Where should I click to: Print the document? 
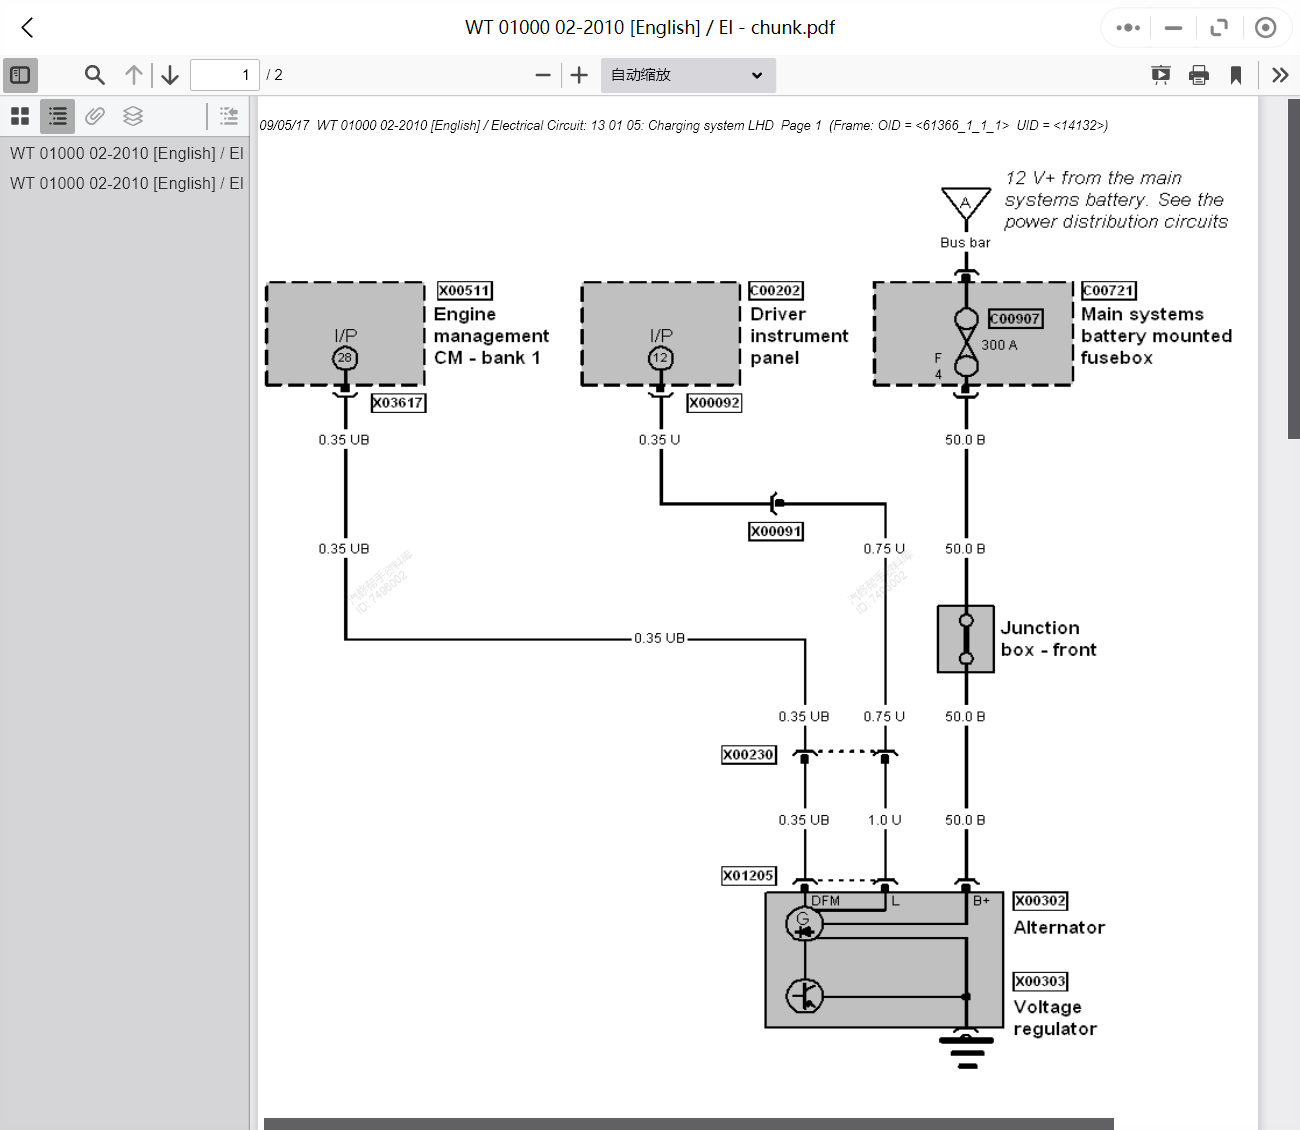1199,75
